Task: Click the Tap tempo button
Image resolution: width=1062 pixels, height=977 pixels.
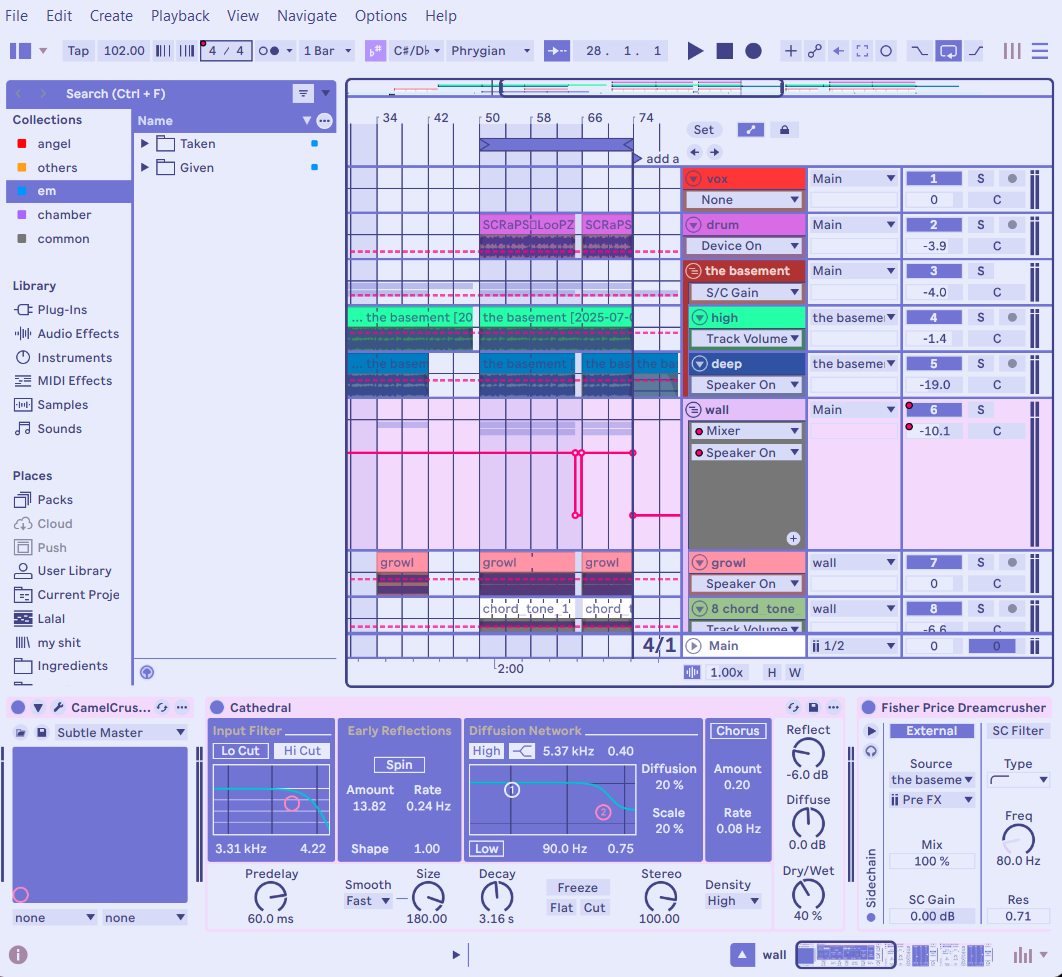Action: 78,51
